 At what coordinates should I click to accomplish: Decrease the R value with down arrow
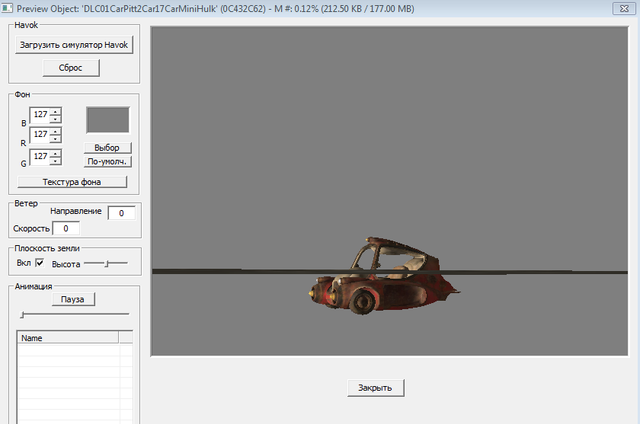(x=56, y=139)
